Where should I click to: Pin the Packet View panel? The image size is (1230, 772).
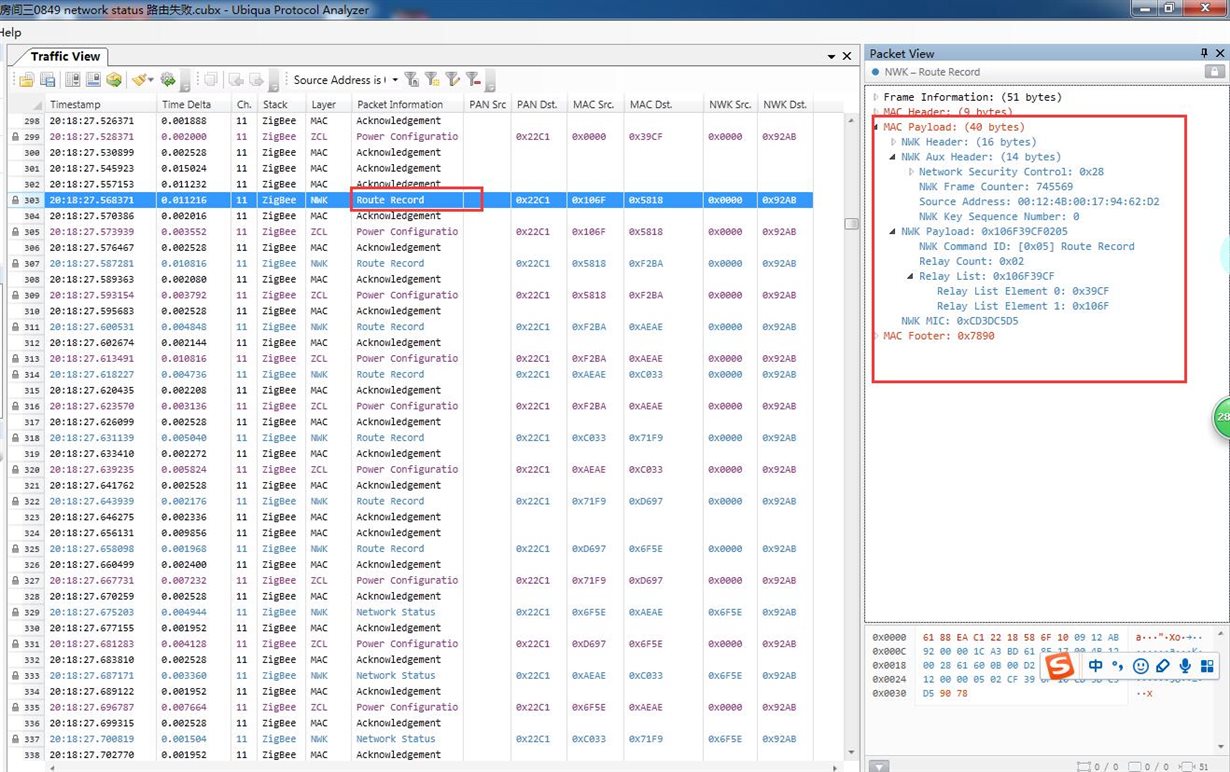(1204, 54)
